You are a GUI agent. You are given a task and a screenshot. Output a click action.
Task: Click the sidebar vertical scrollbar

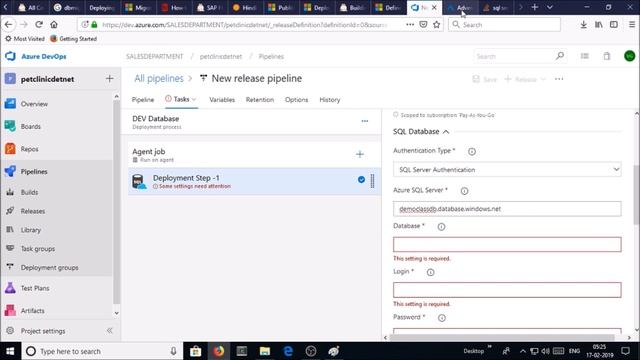click(x=116, y=202)
